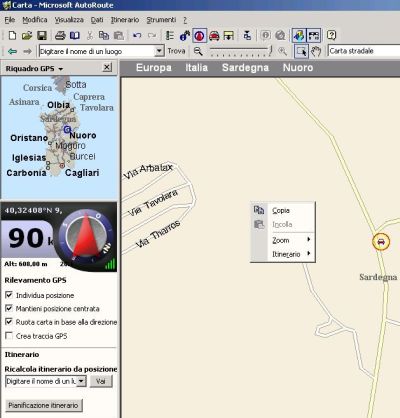Click Pianificazione itinerario button

click(44, 405)
